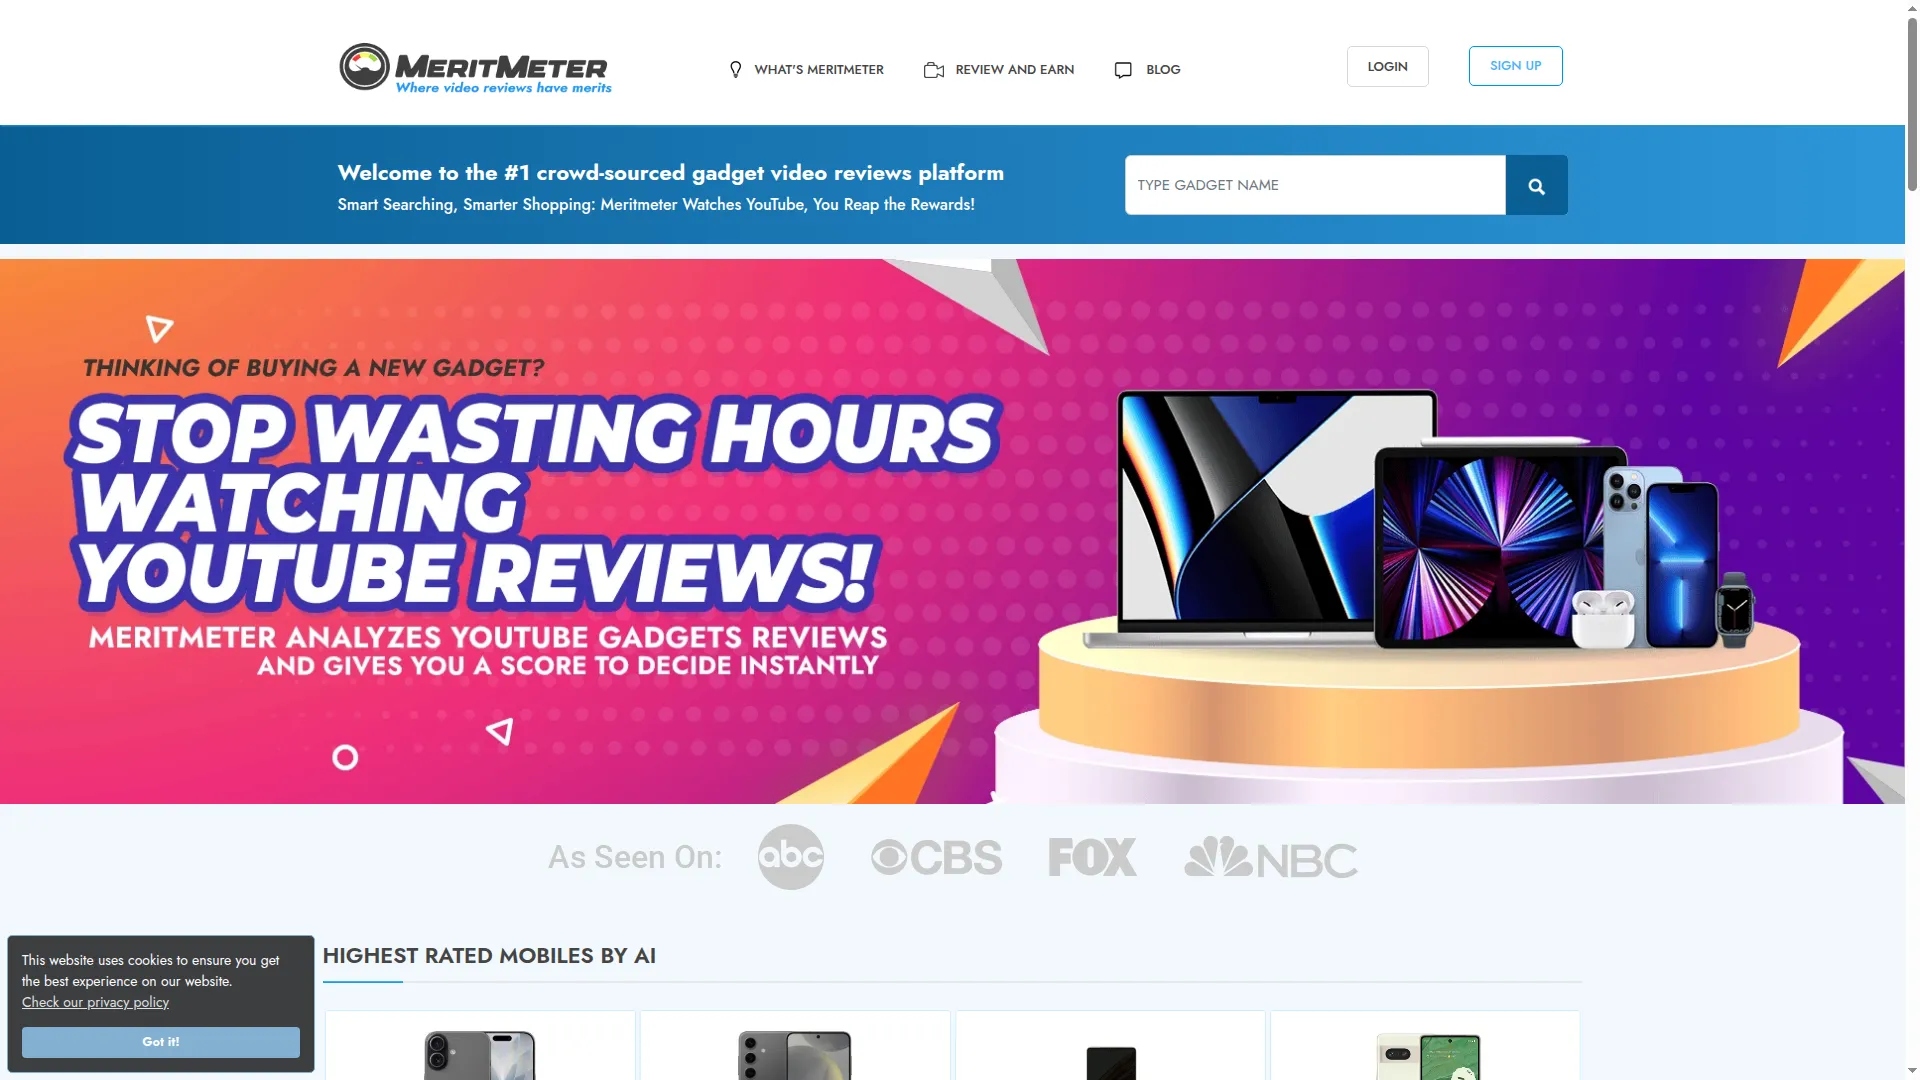Click the MeritMeter logo
The image size is (1920, 1080).
(x=475, y=68)
